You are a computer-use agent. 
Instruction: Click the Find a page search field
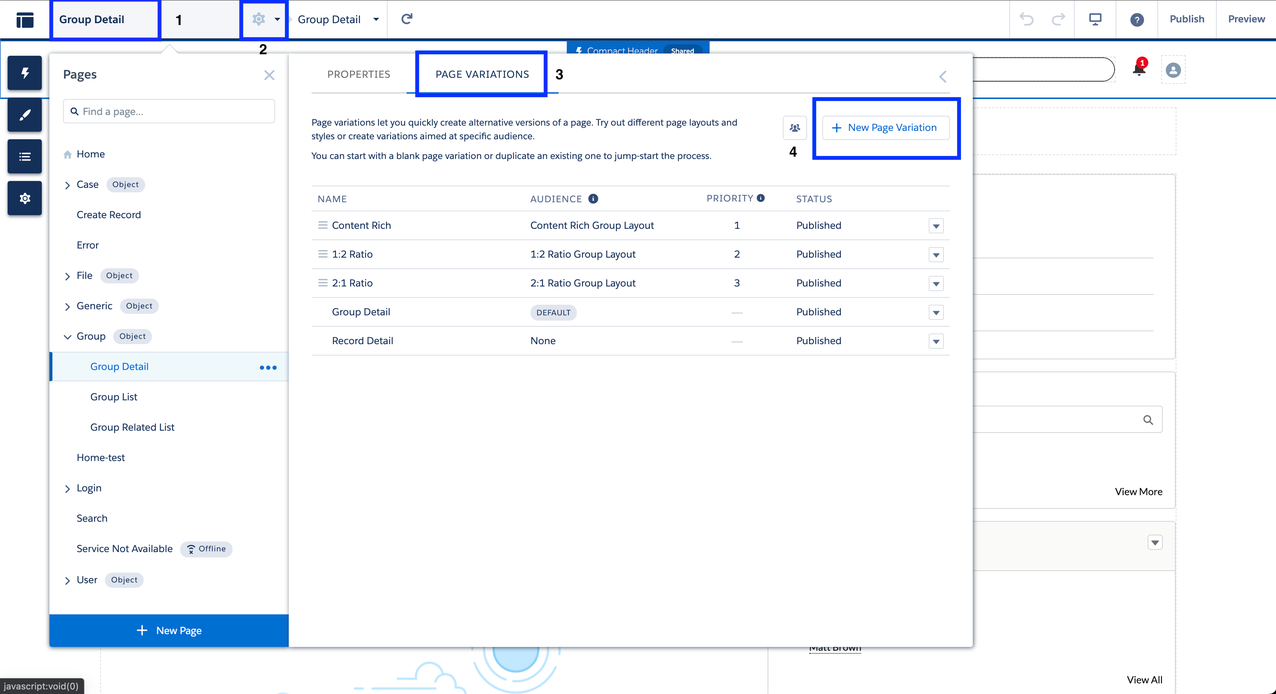pos(169,111)
